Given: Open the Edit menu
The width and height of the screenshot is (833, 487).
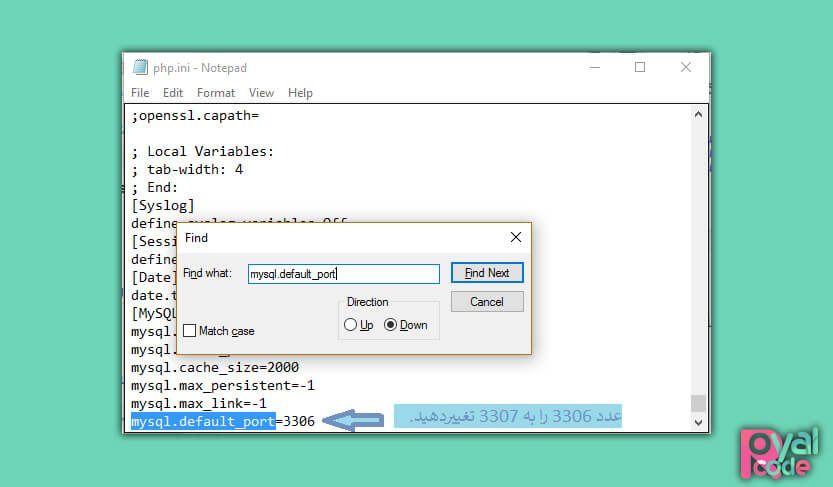Looking at the screenshot, I should (x=173, y=93).
